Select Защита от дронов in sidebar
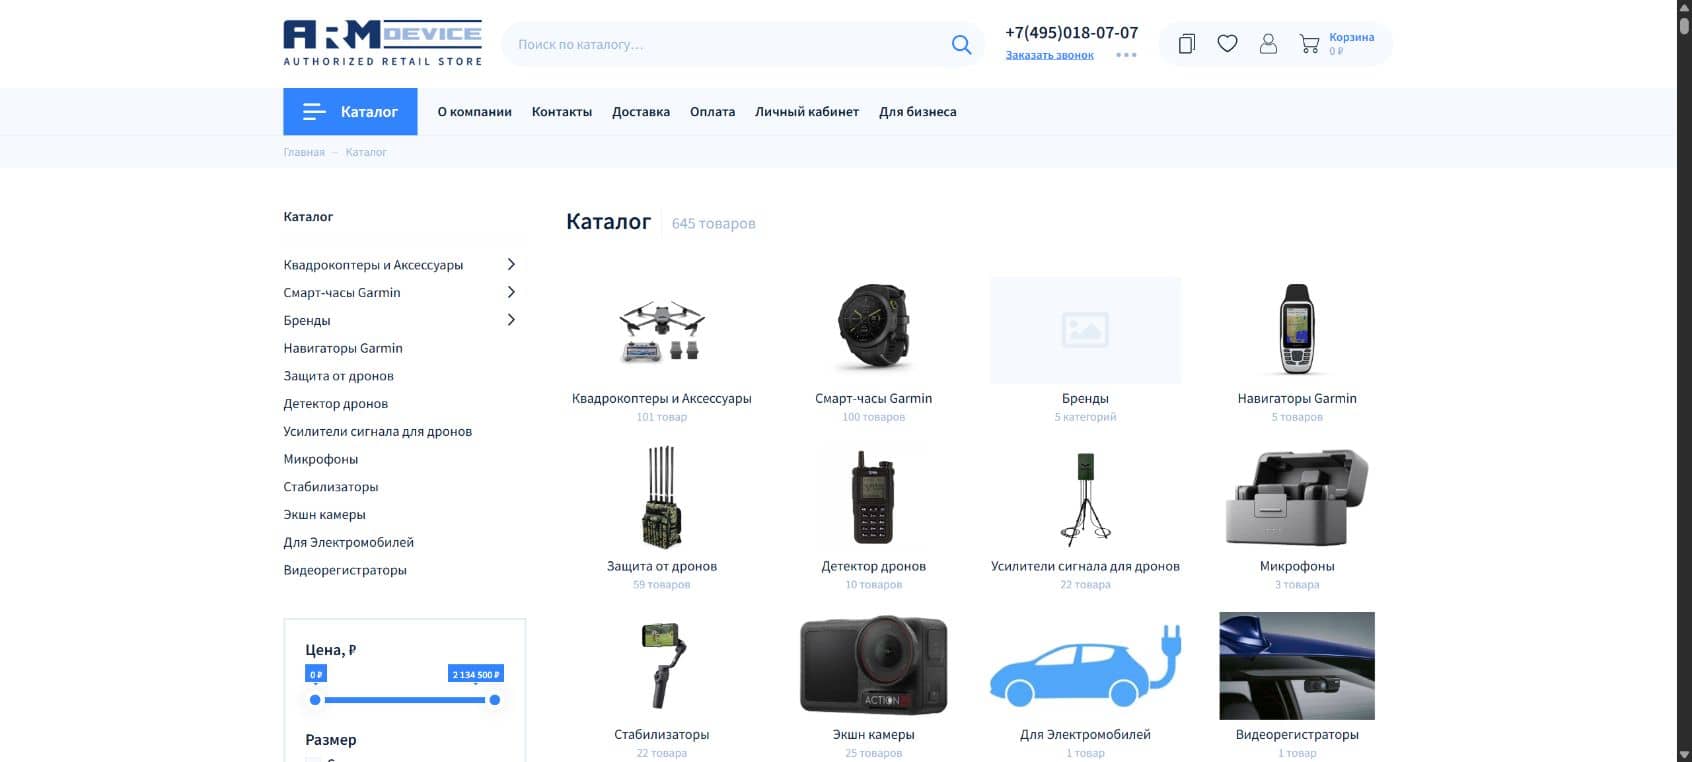 338,376
